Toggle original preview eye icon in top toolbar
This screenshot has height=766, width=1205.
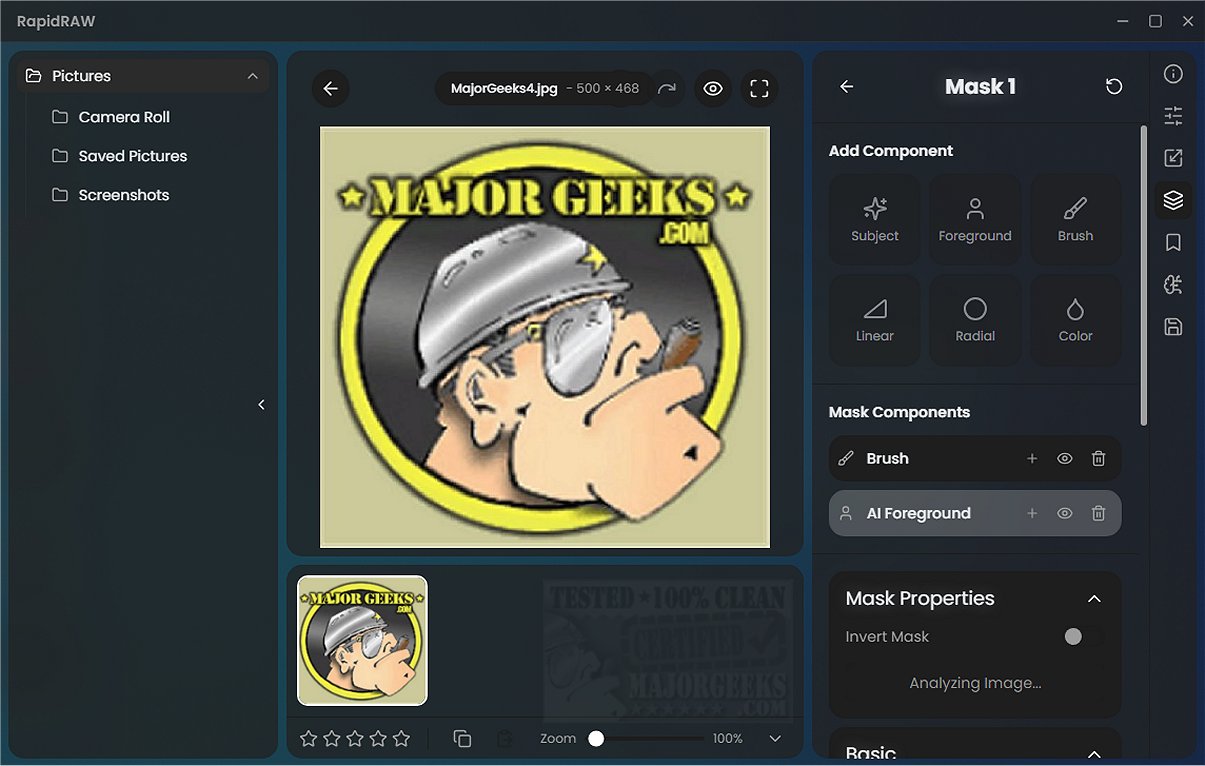[x=712, y=89]
